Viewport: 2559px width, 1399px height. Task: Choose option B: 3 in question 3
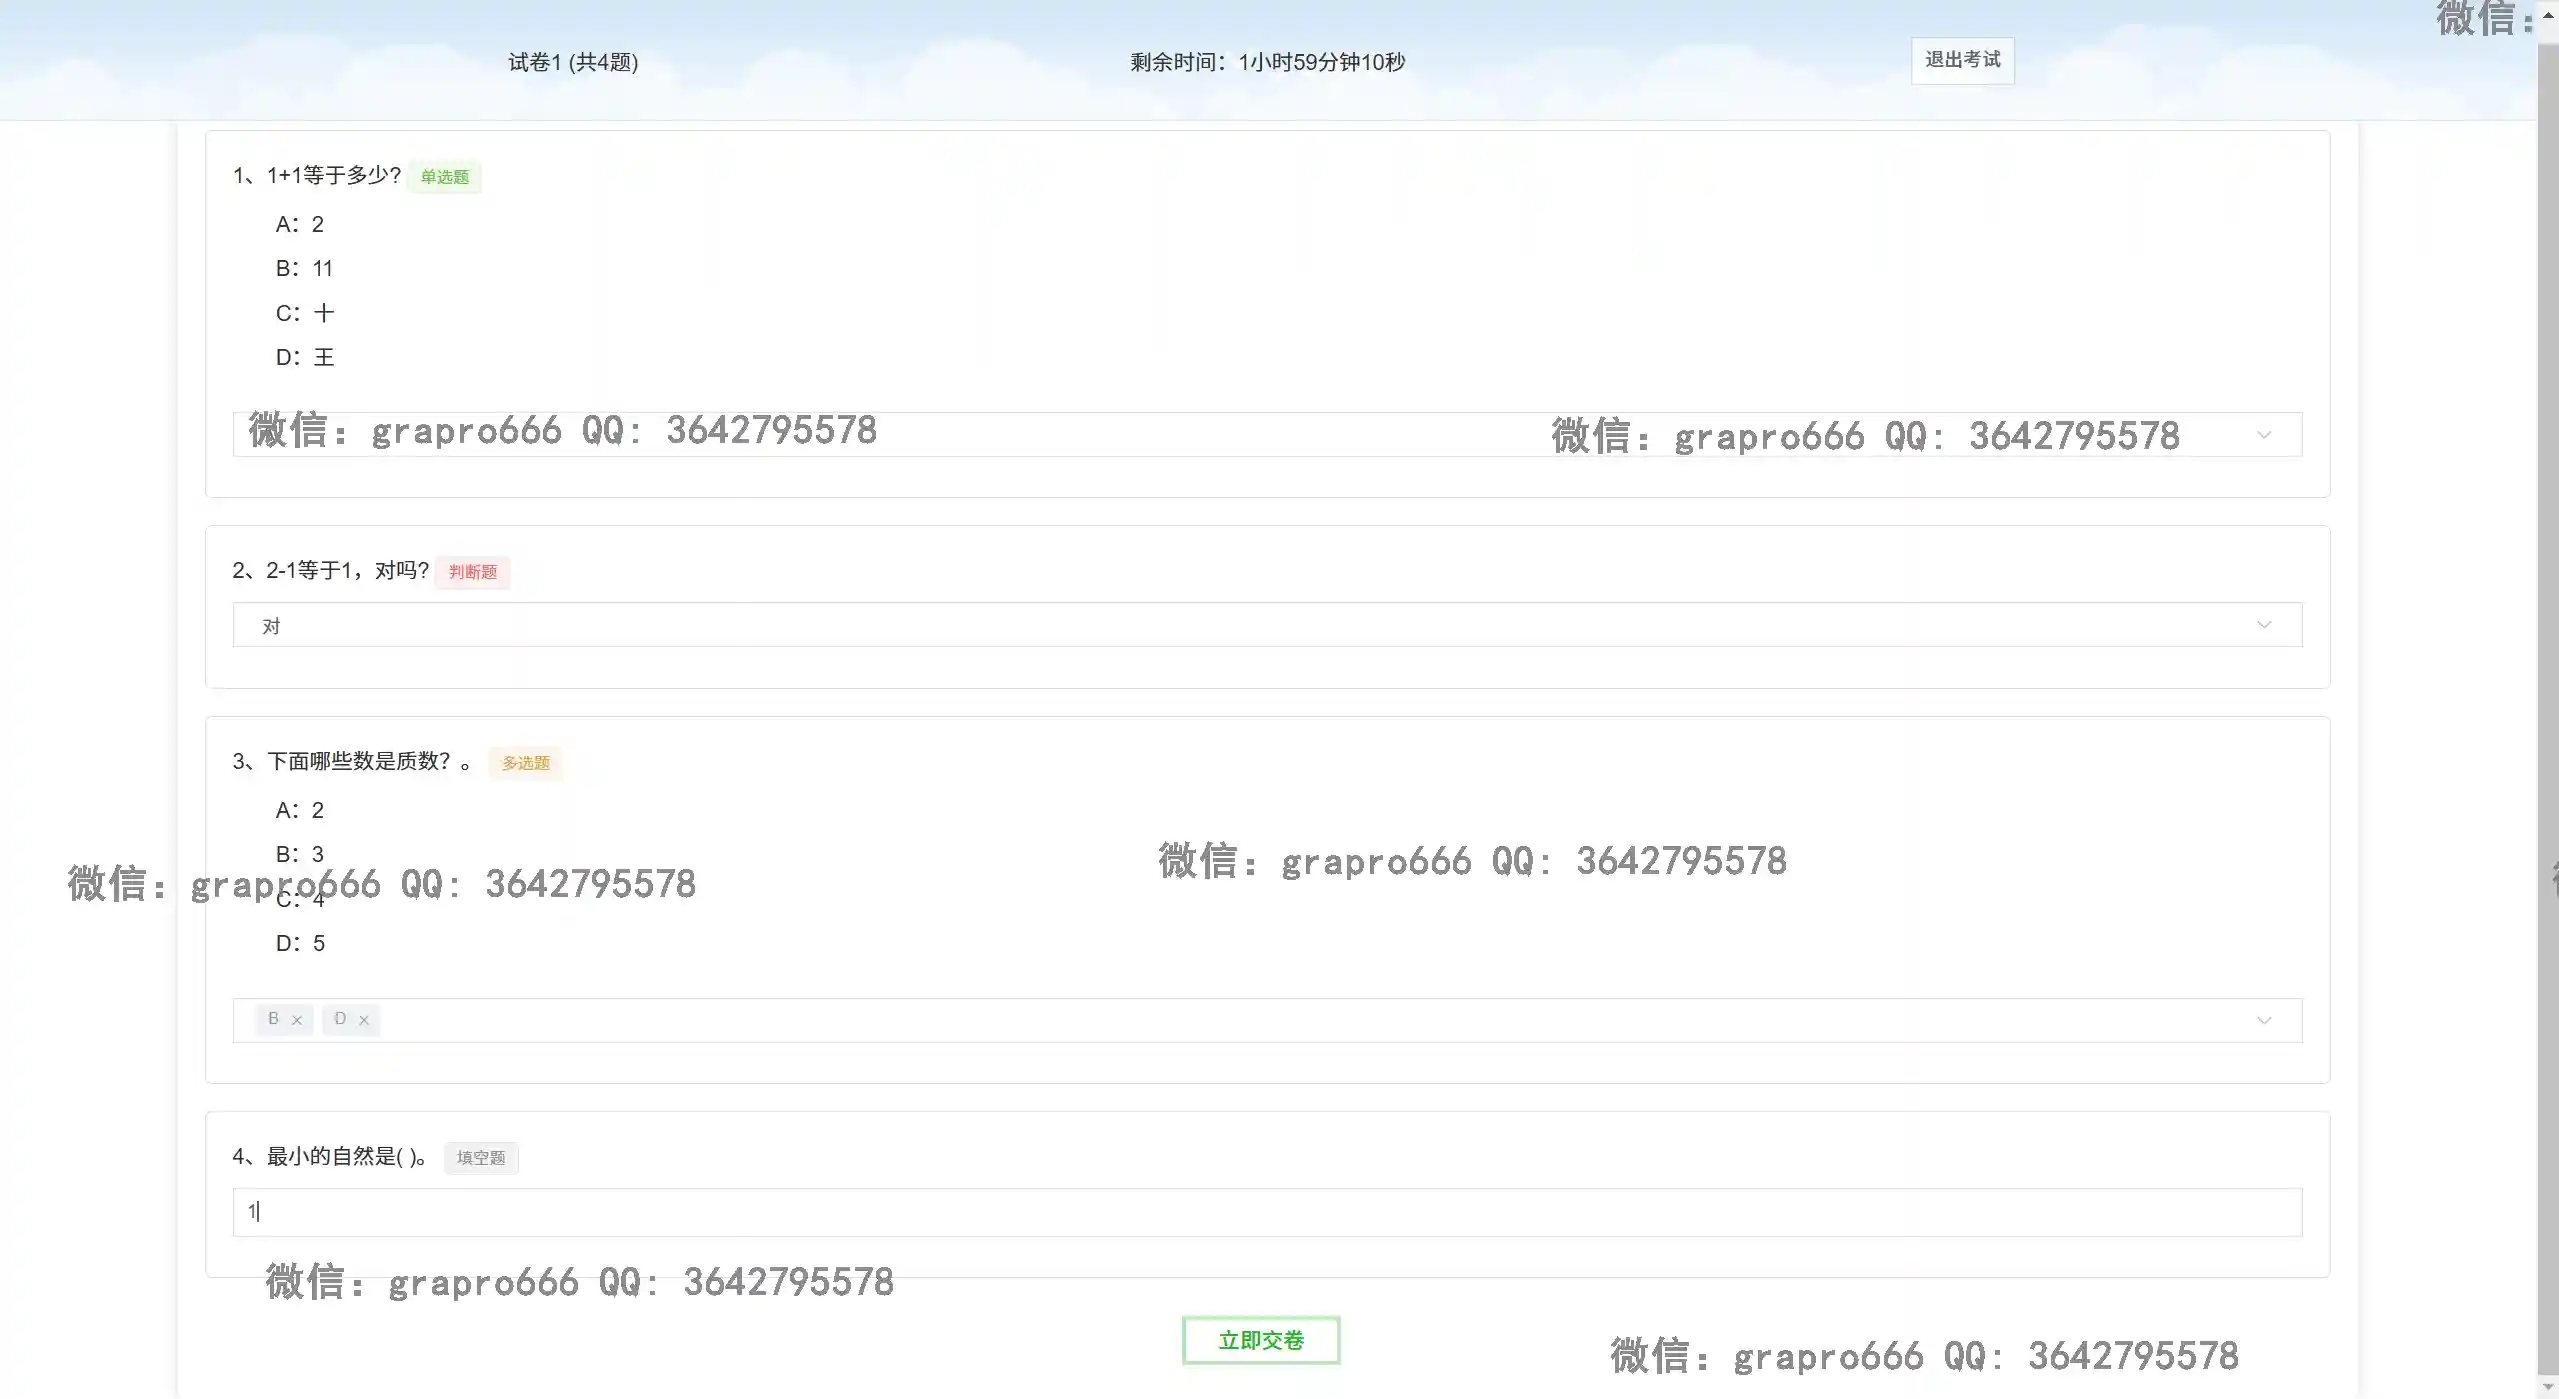click(299, 854)
